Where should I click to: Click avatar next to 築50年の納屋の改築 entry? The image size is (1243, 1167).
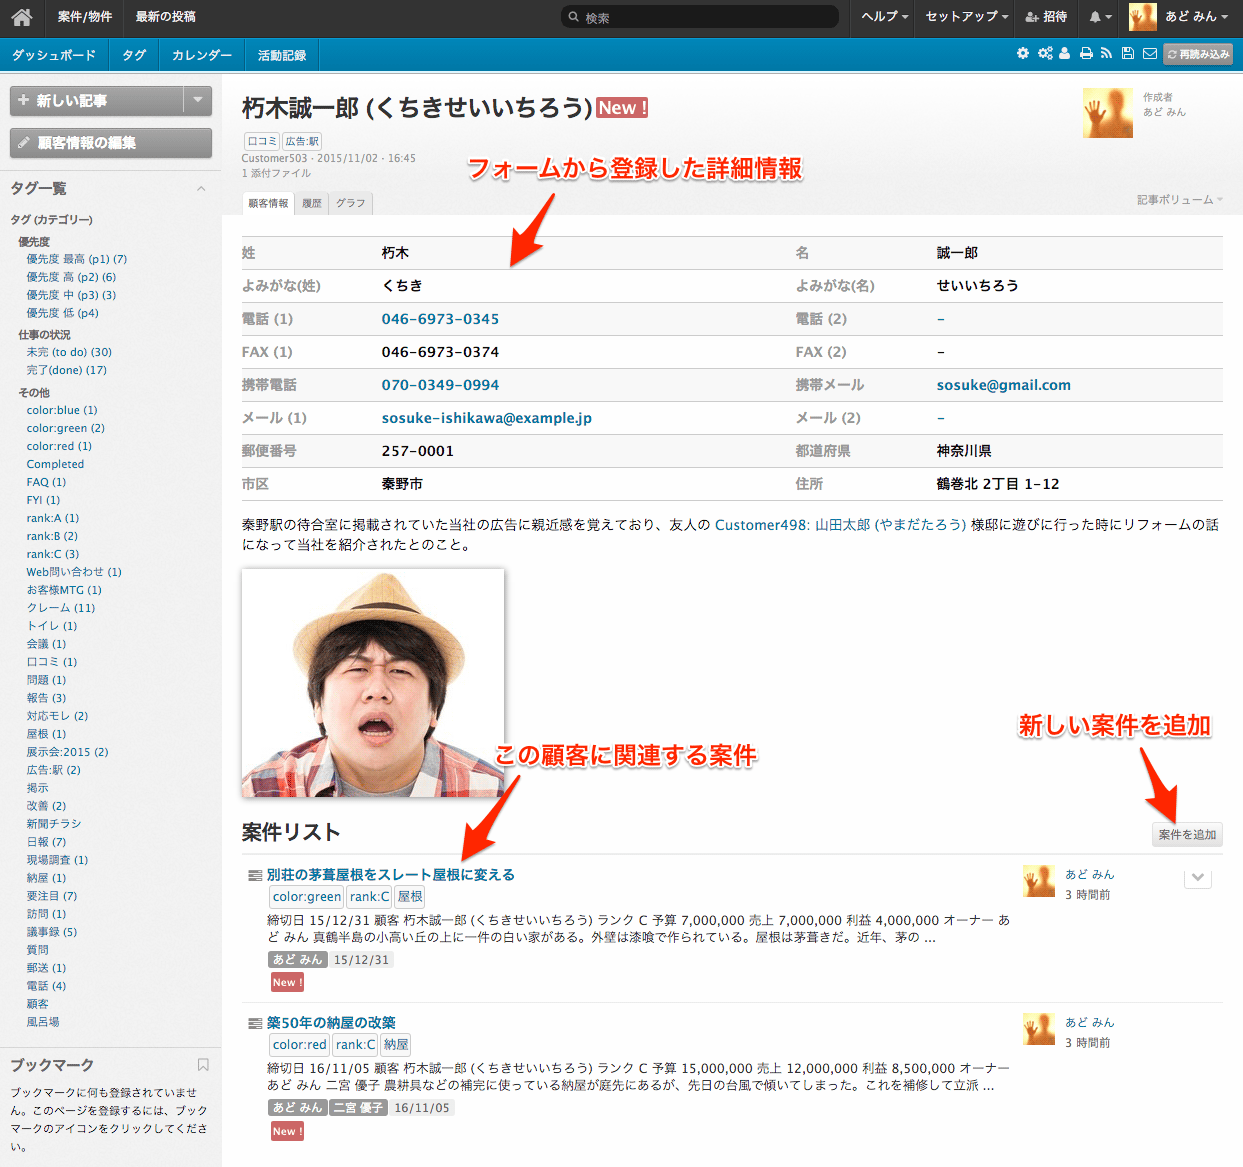tap(1039, 1029)
